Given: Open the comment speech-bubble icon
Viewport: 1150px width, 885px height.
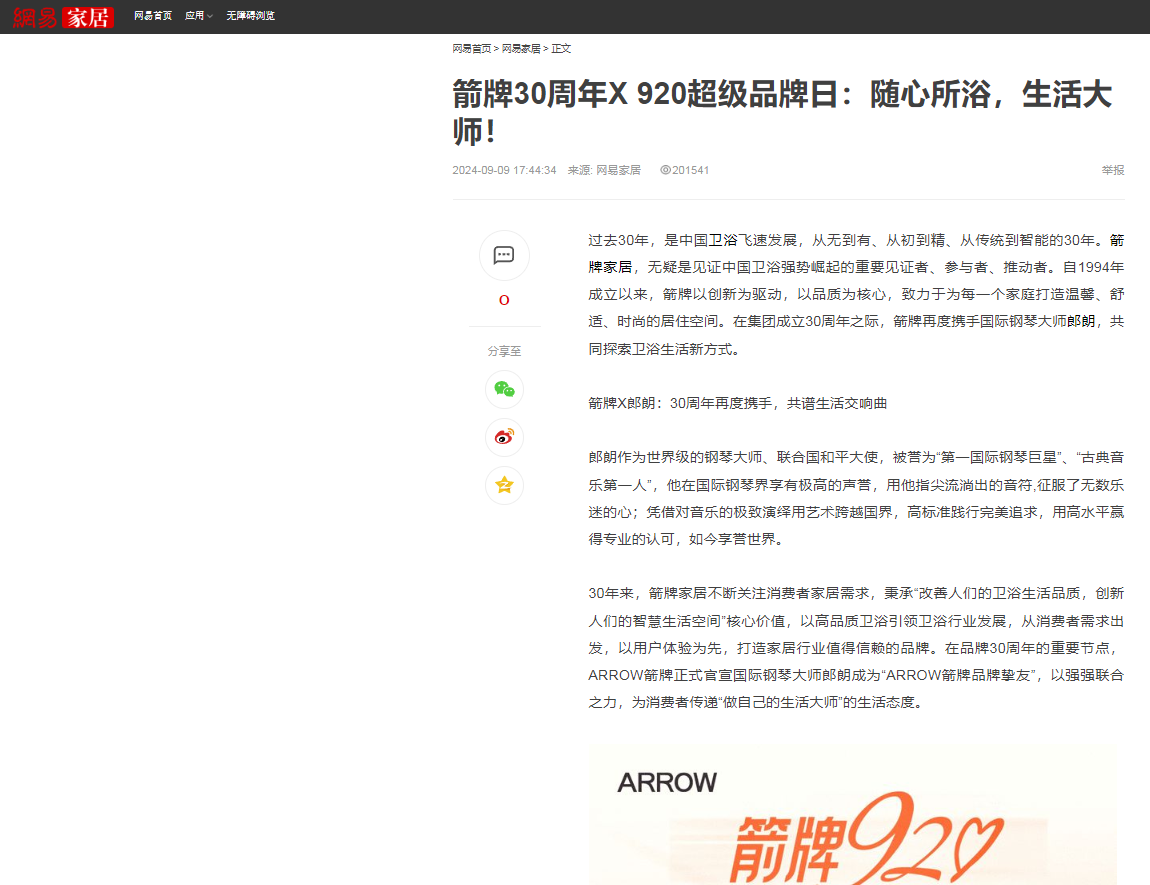Looking at the screenshot, I should (x=504, y=255).
